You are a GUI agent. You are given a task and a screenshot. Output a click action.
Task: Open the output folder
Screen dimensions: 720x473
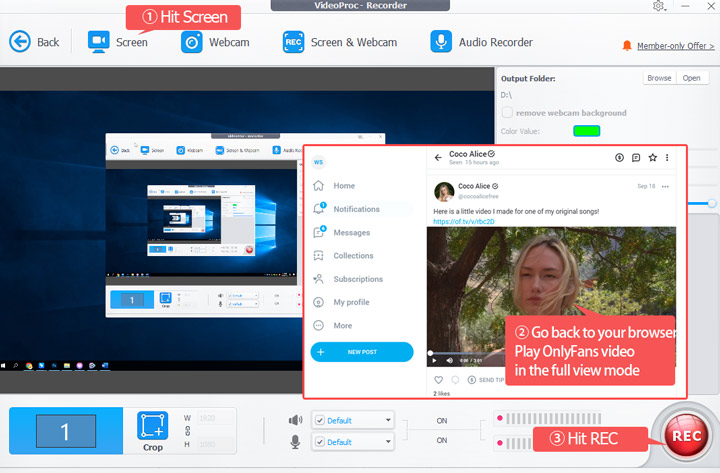pos(691,78)
